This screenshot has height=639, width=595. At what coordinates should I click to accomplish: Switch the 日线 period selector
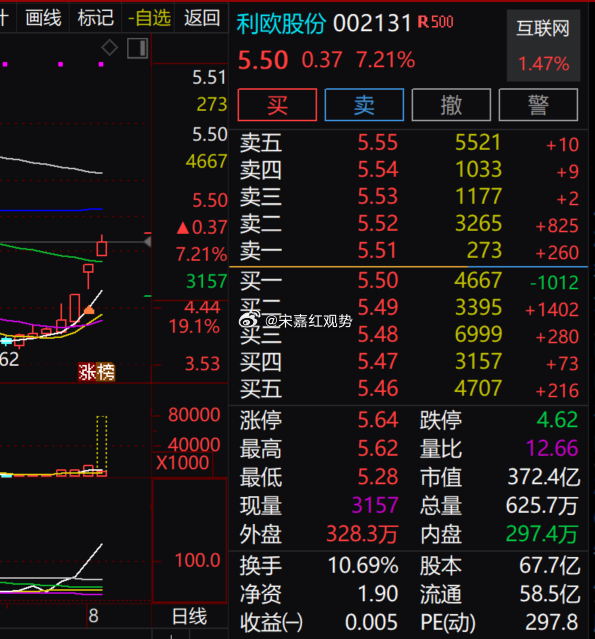pos(190,616)
